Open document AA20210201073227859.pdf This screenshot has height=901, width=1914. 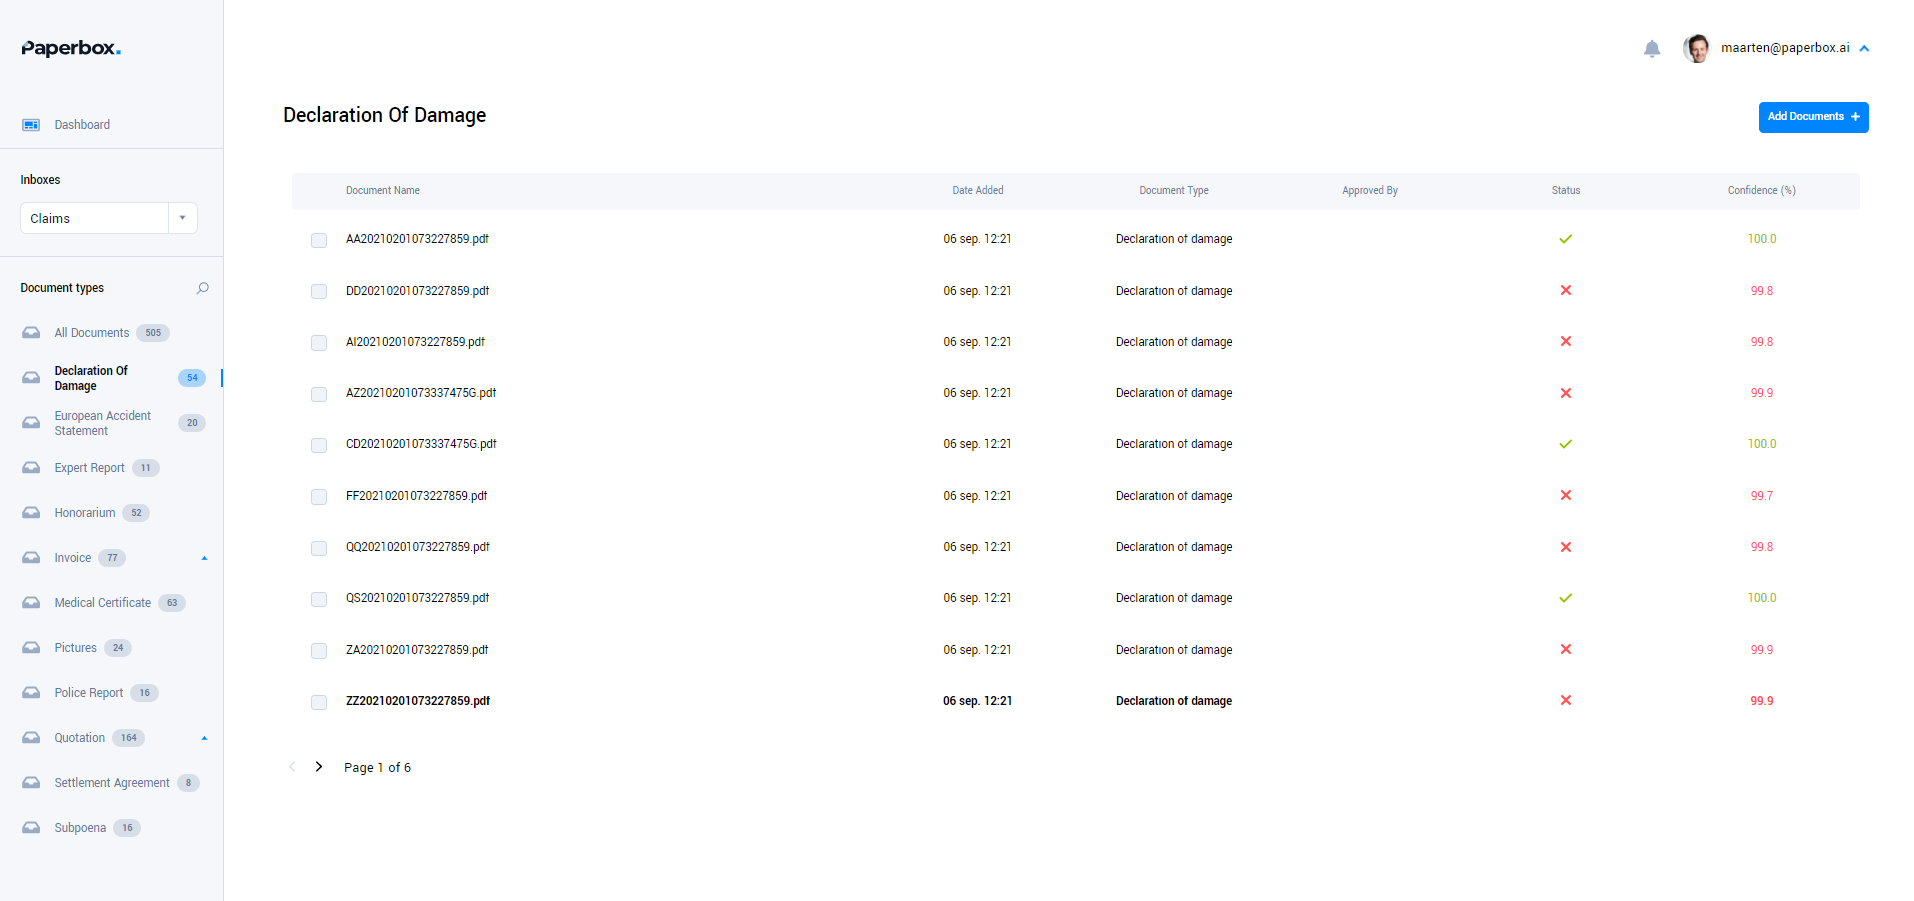click(x=417, y=239)
